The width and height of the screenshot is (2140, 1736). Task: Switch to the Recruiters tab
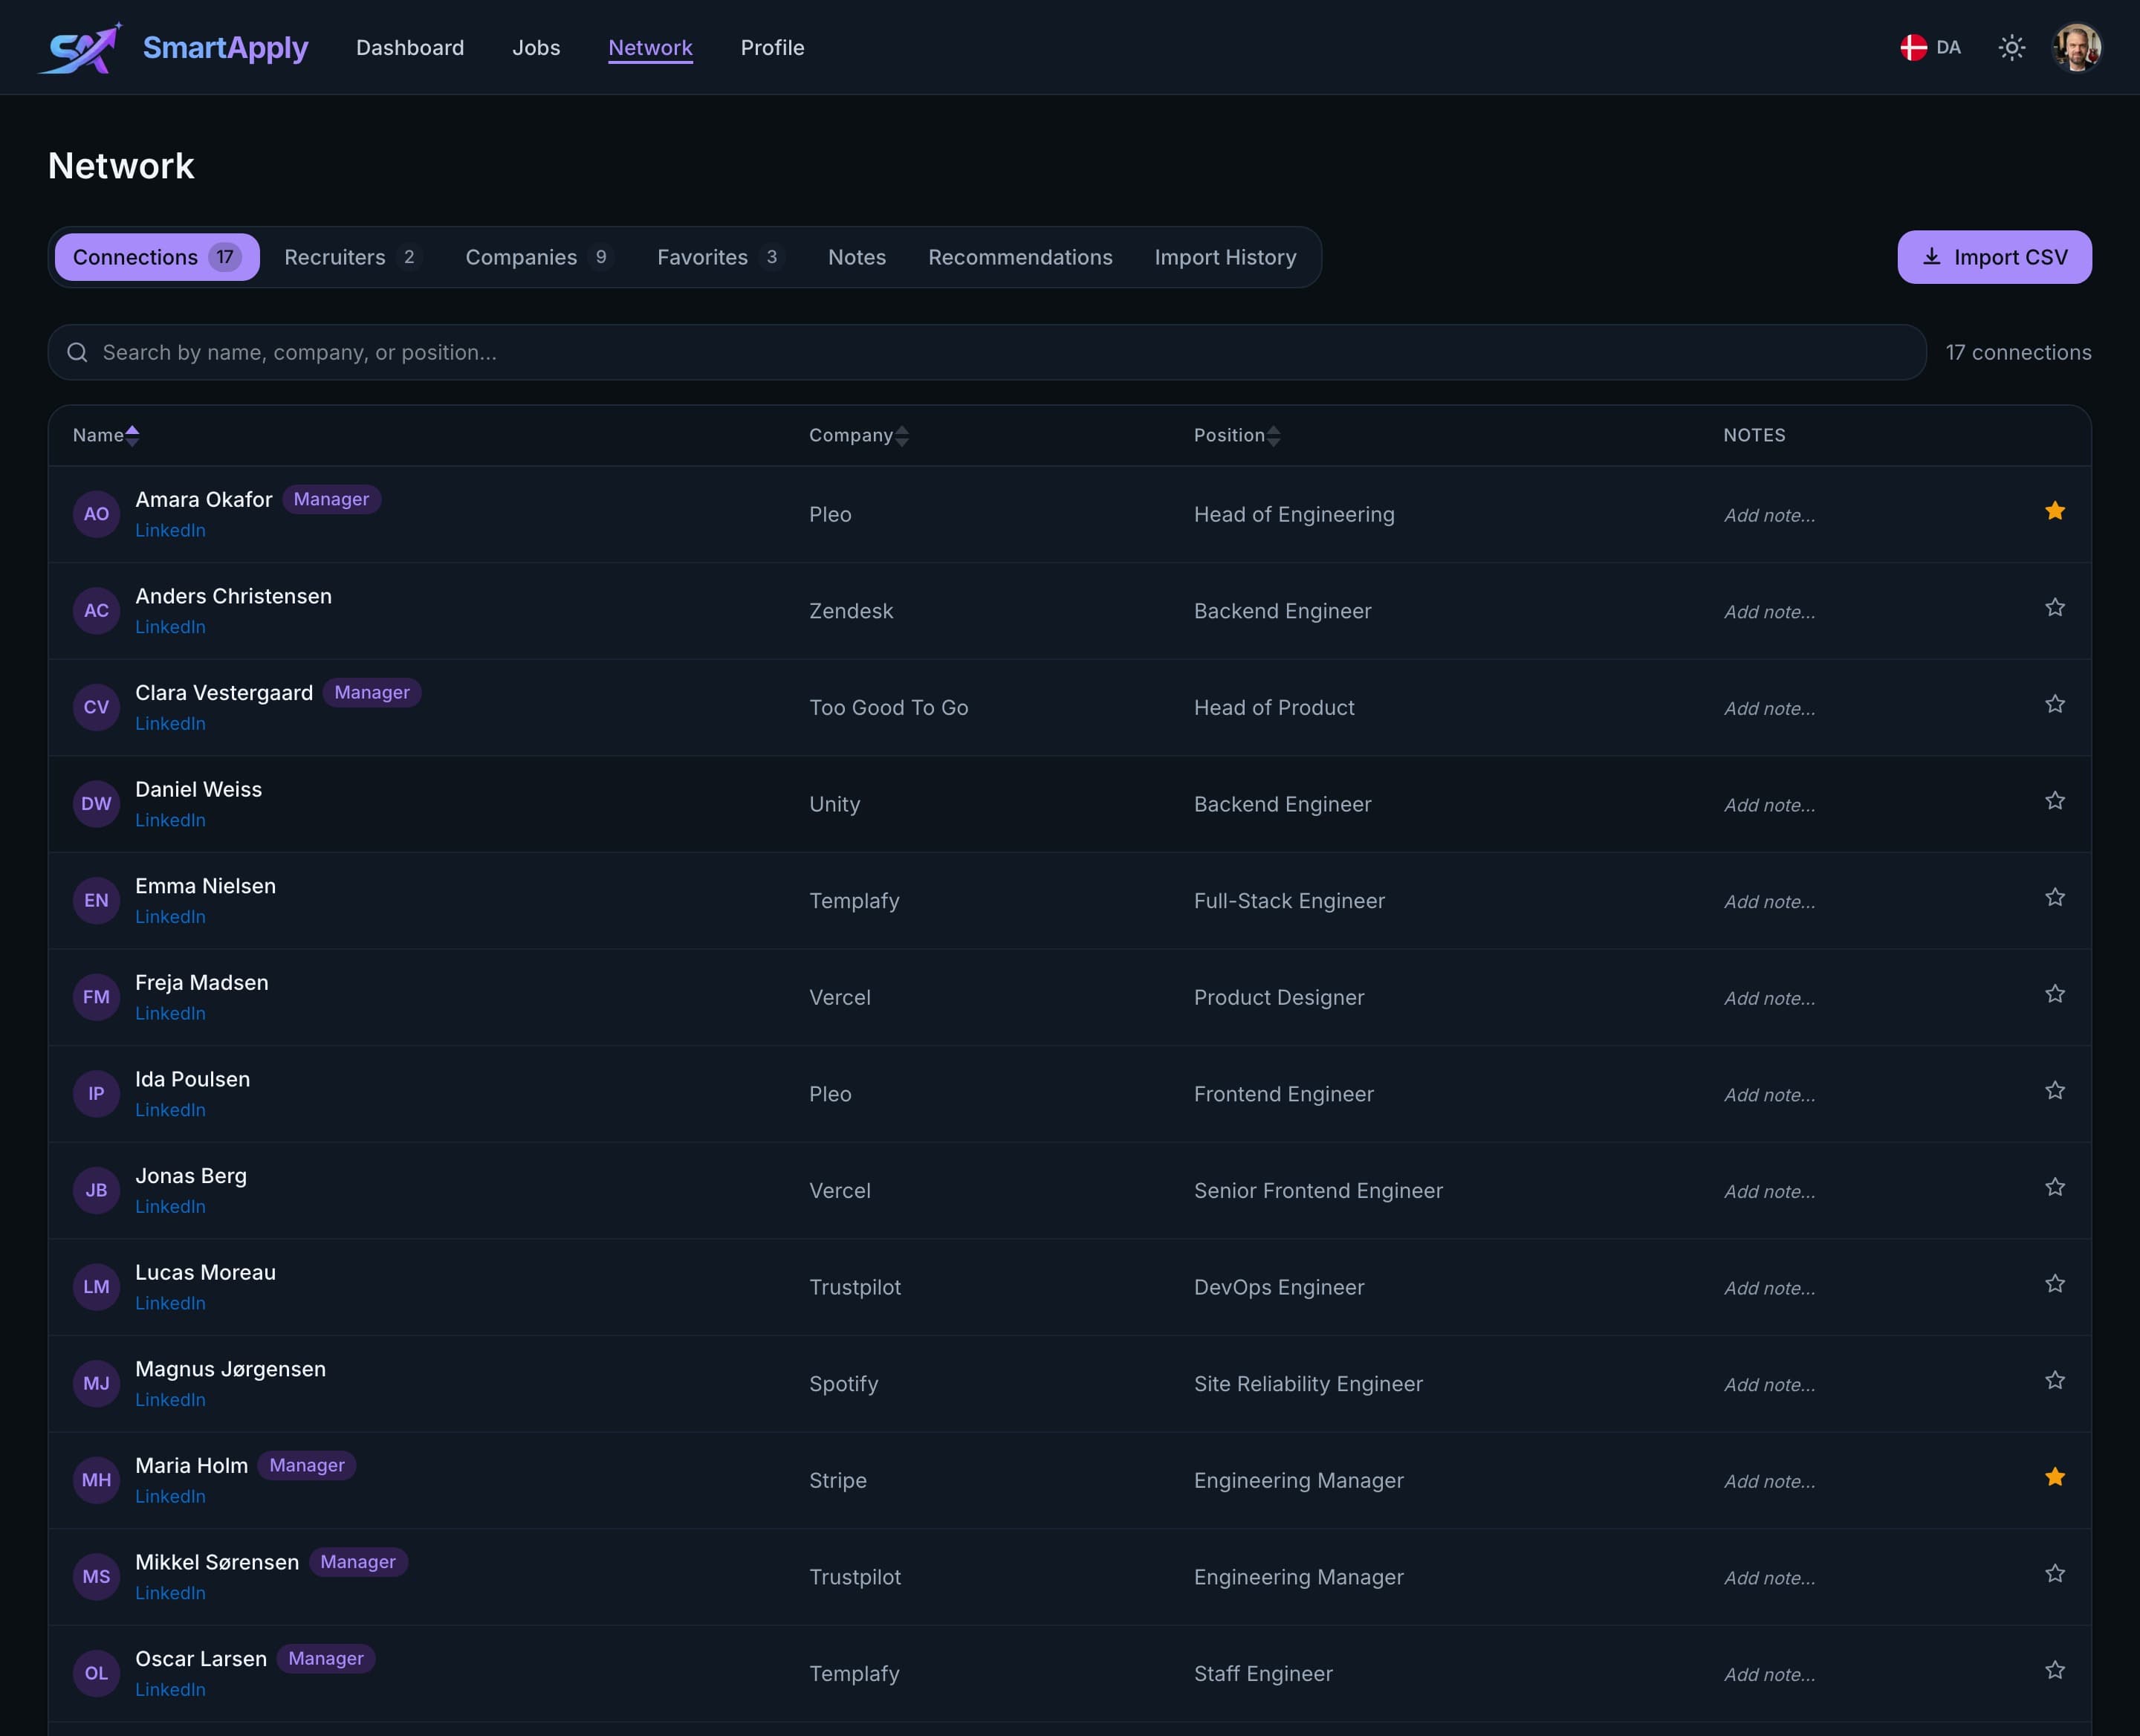(352, 257)
